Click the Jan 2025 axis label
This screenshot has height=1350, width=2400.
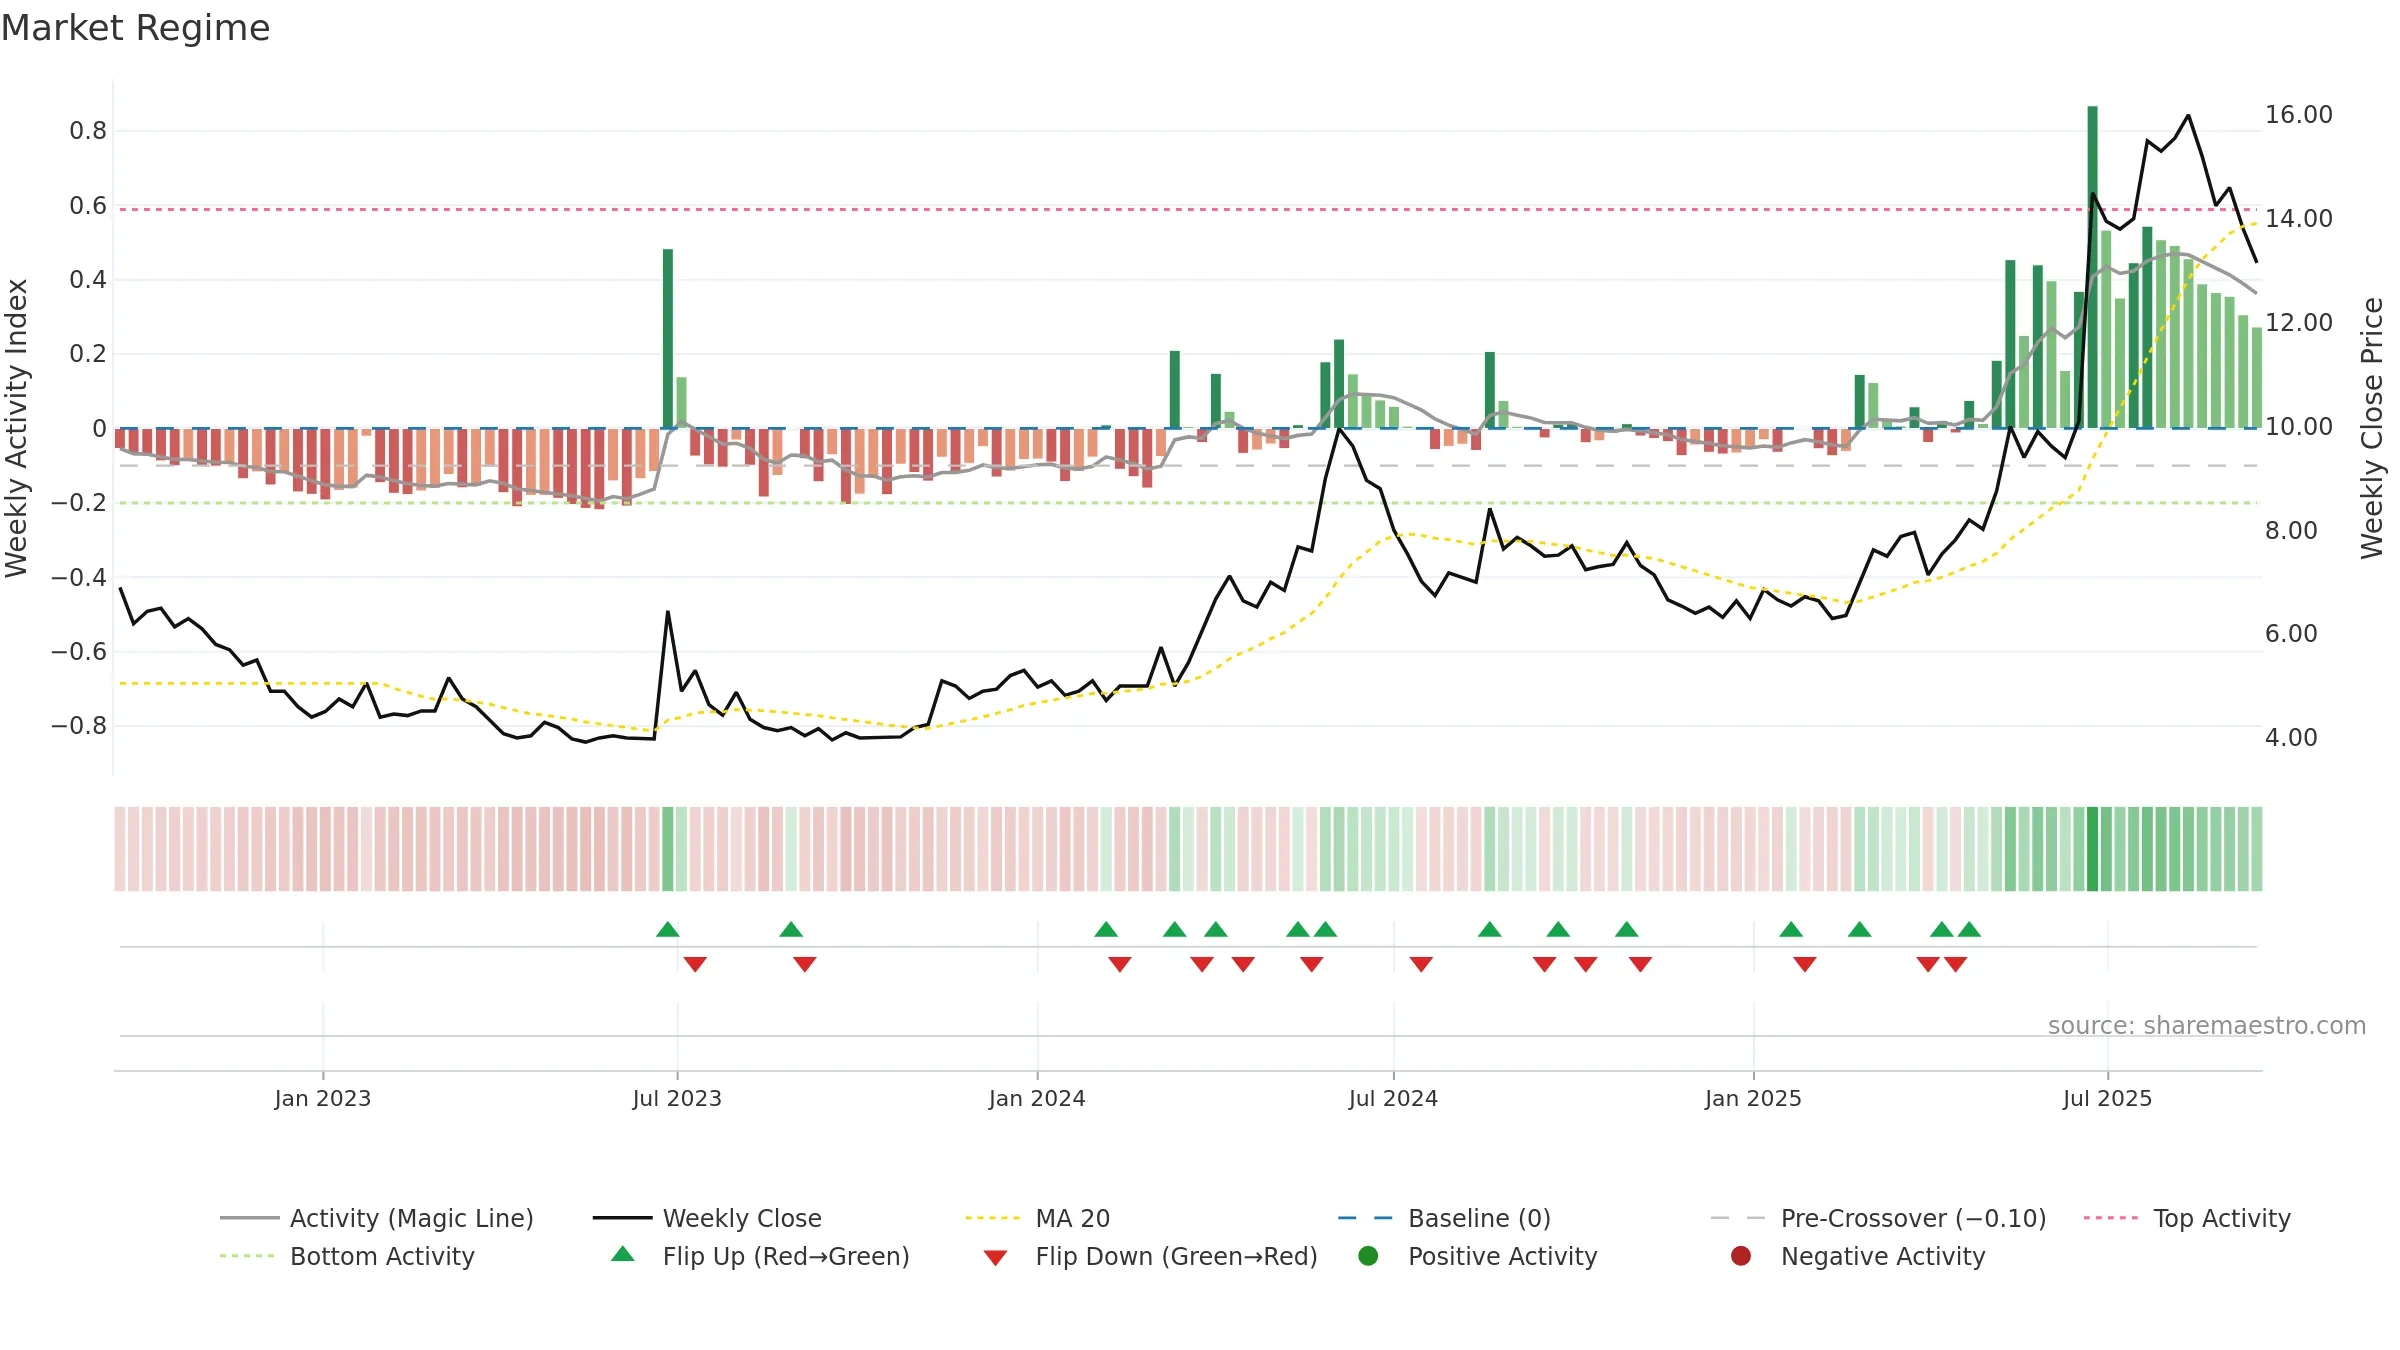(1753, 1099)
